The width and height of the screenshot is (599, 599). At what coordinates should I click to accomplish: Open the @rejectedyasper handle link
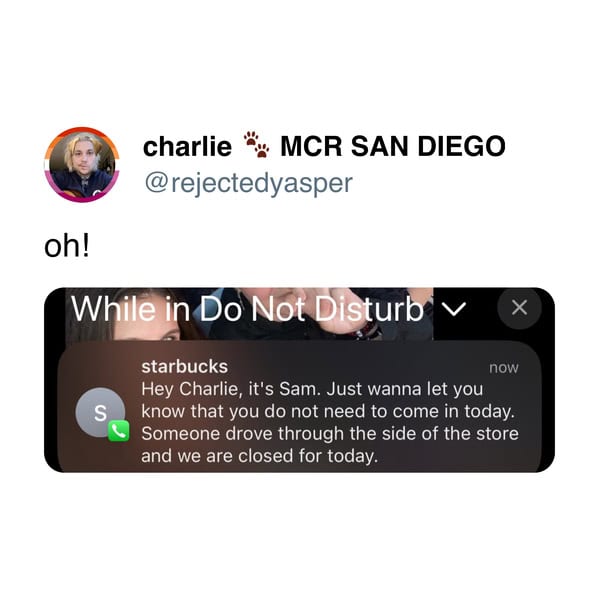(248, 183)
